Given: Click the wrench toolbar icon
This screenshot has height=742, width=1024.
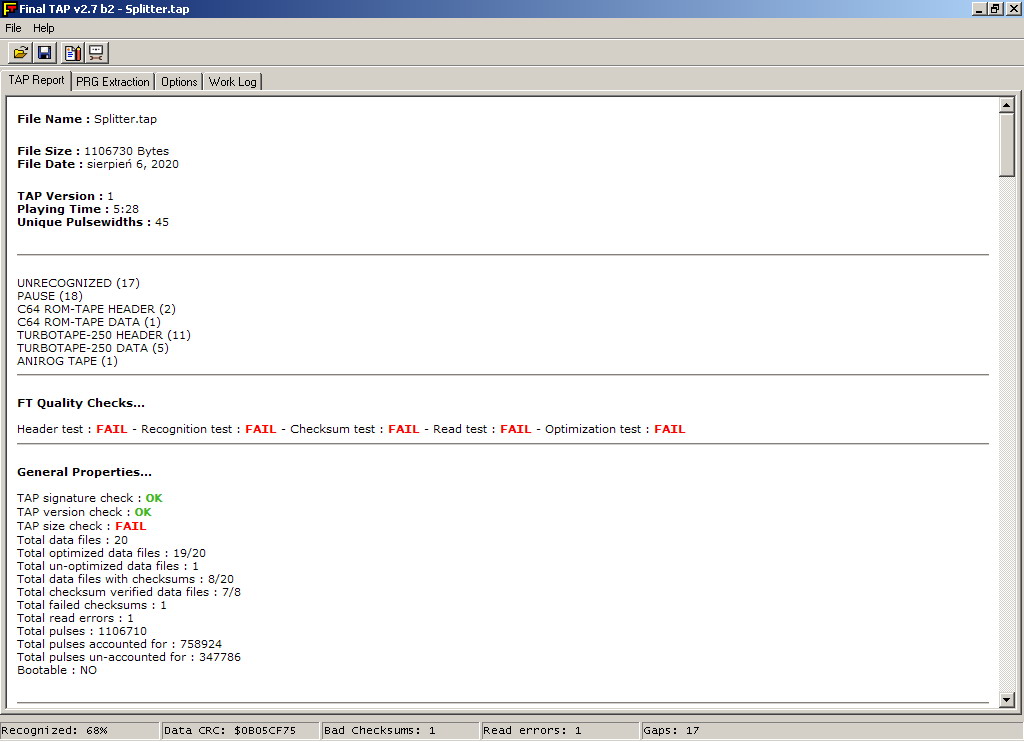Looking at the screenshot, I should [97, 52].
